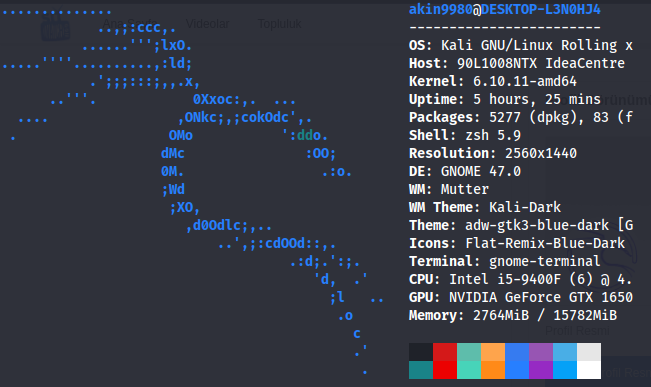Click the DESKTOP-L3N0HJ4 hostname text
The width and height of the screenshot is (651, 387).
[541, 9]
